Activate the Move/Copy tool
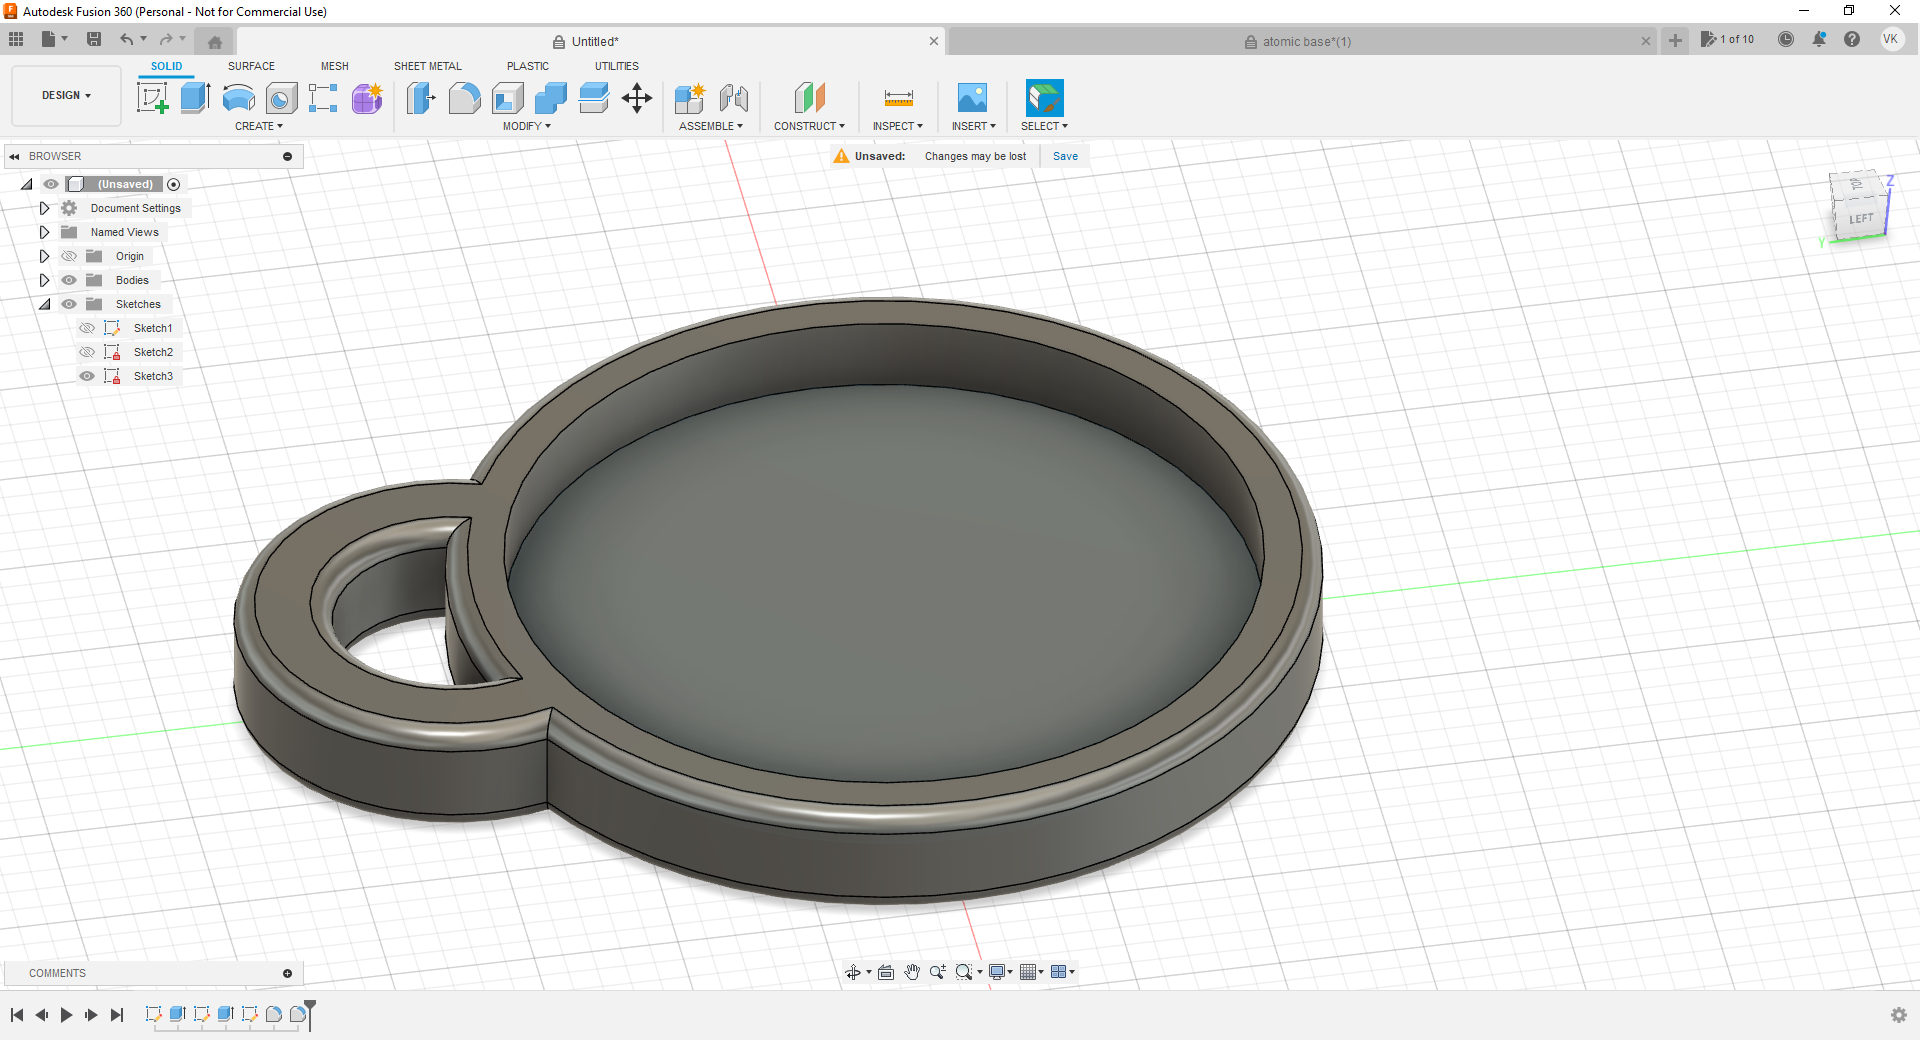Image resolution: width=1920 pixels, height=1040 pixels. pyautogui.click(x=636, y=98)
